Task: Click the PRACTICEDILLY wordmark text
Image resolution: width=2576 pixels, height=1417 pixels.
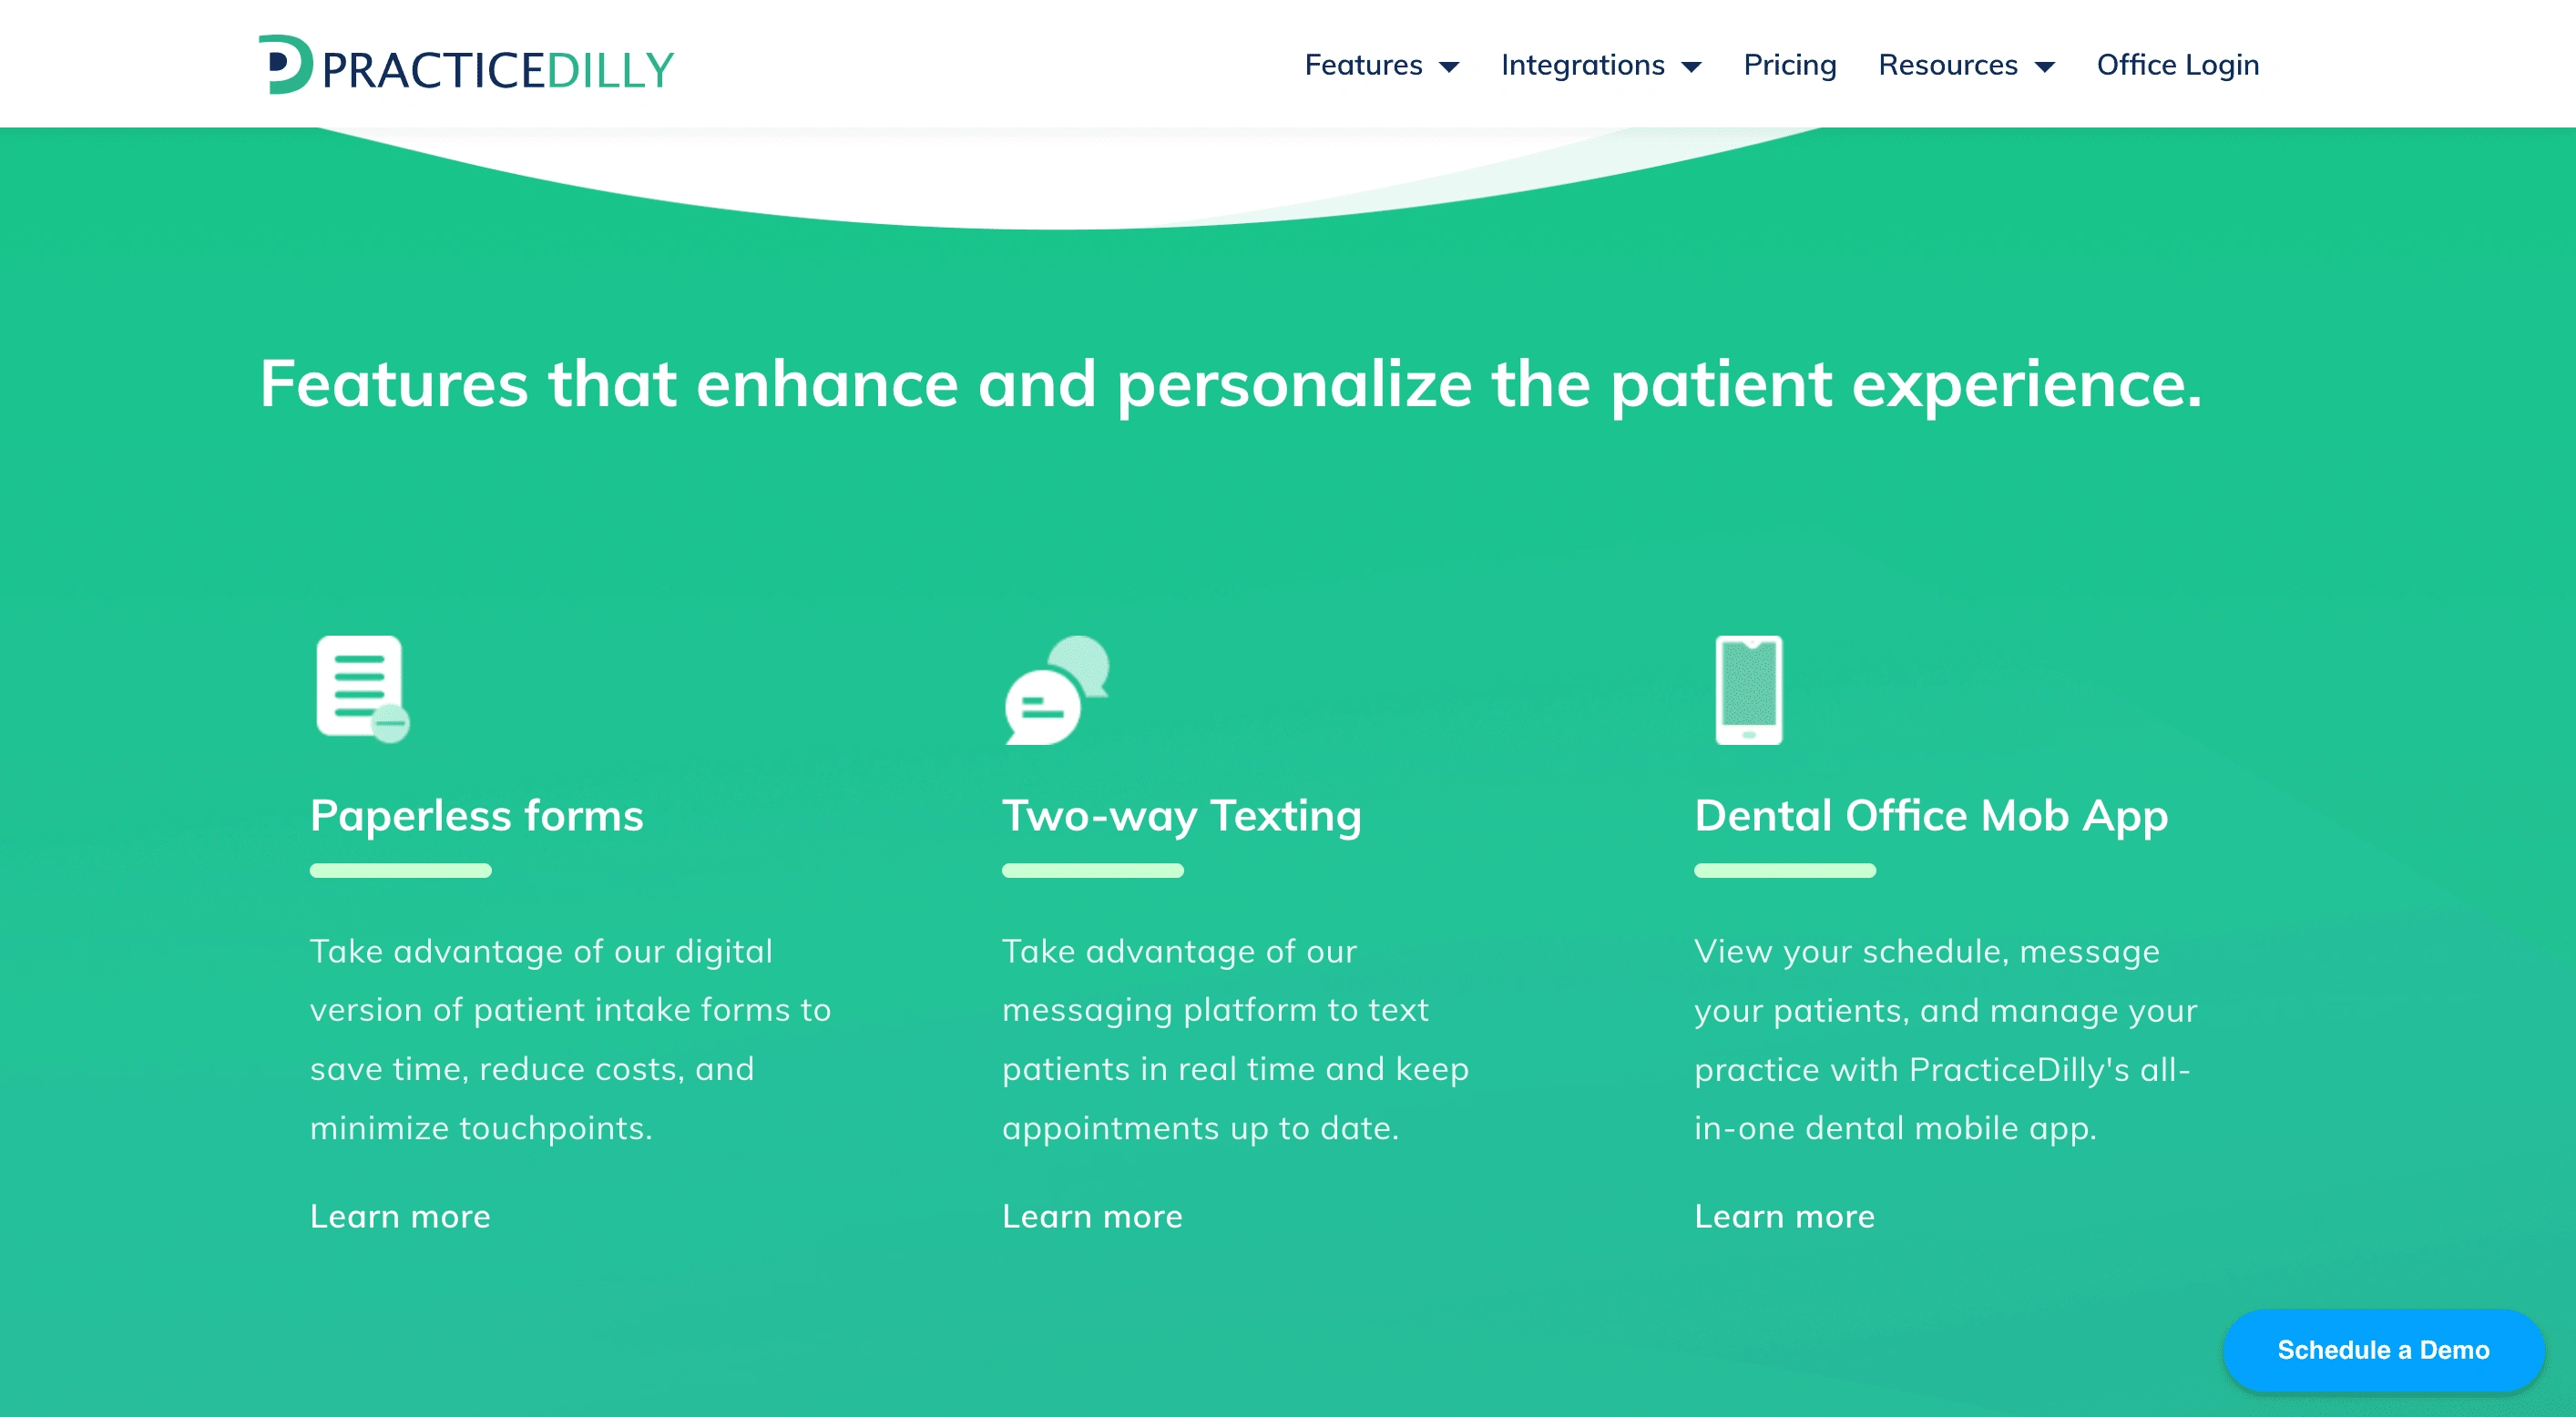Action: 498,70
